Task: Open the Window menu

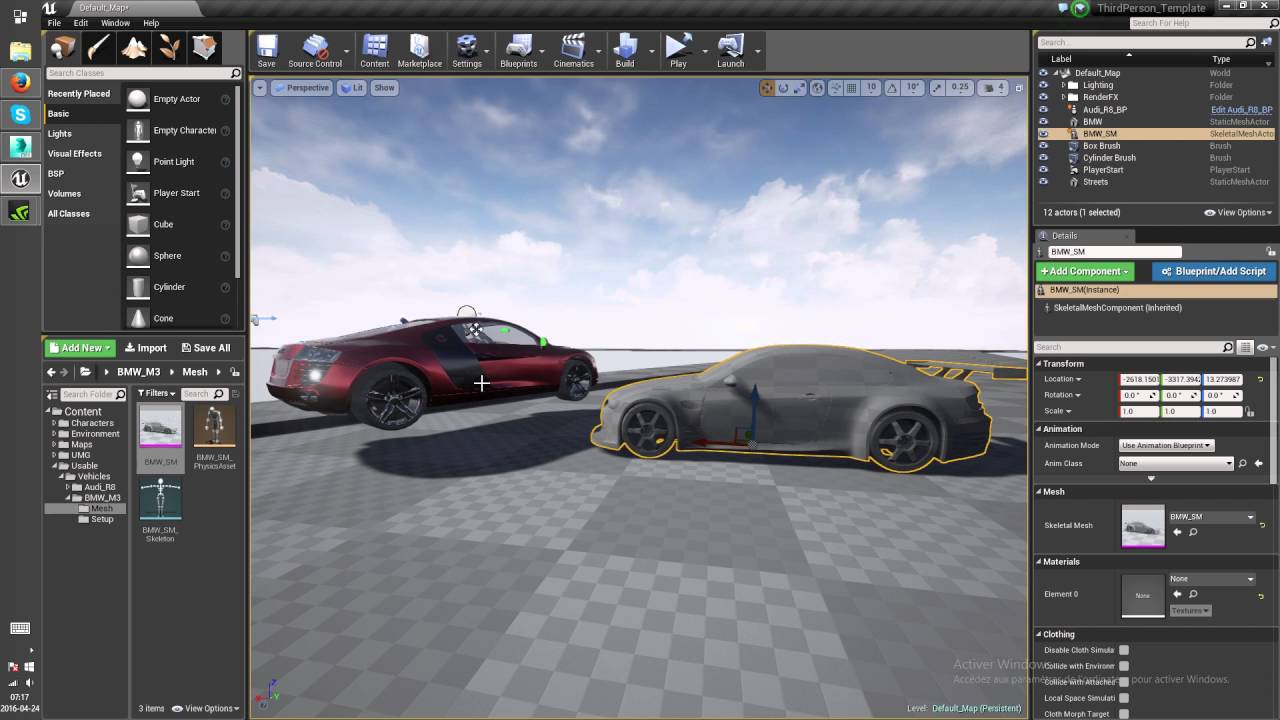Action: [115, 23]
